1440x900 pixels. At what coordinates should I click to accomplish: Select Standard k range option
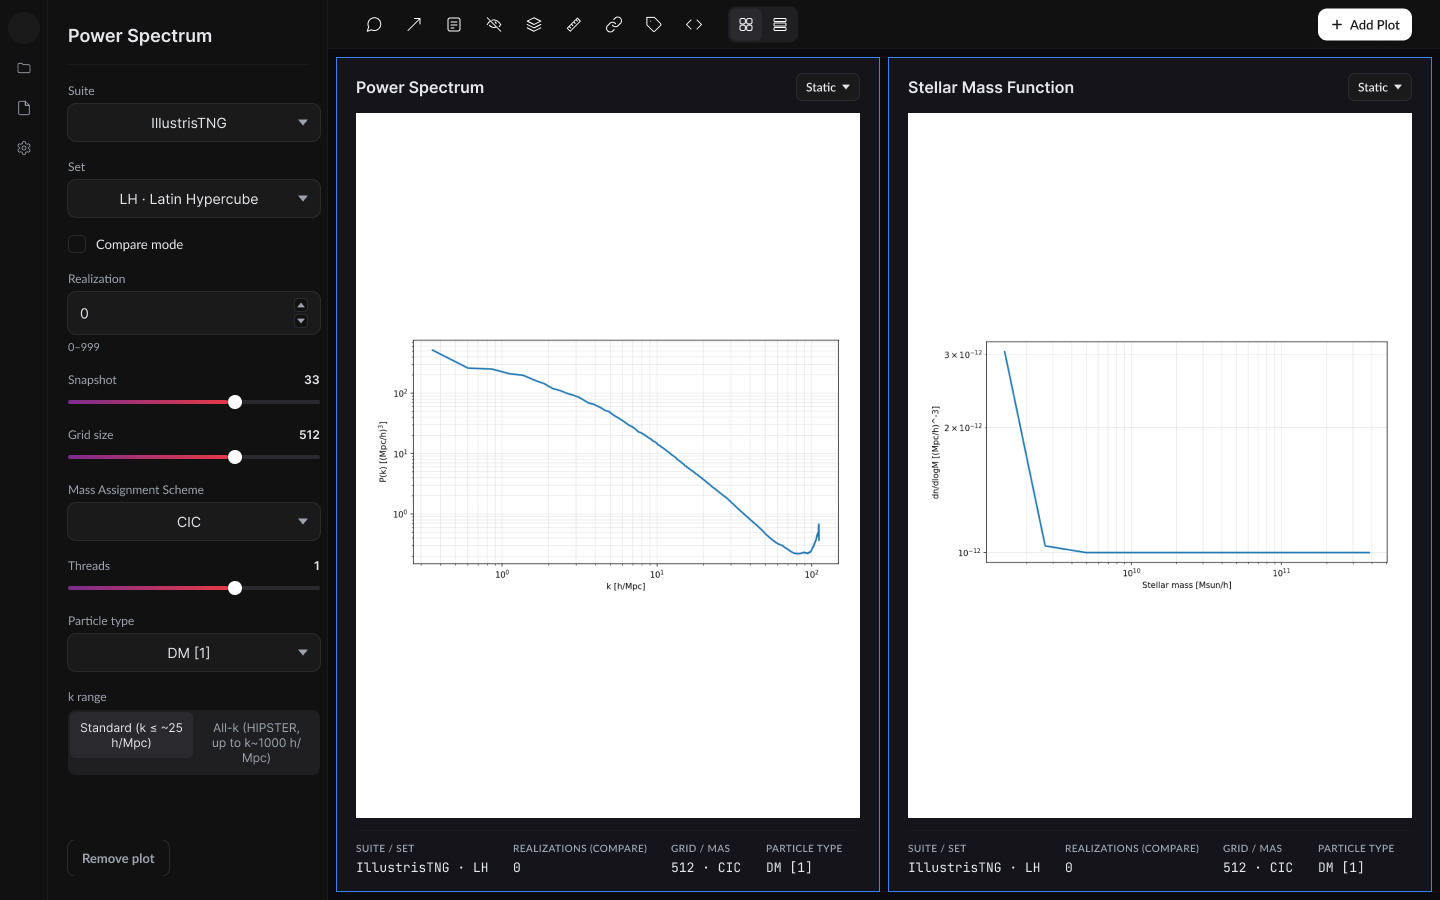click(x=131, y=736)
